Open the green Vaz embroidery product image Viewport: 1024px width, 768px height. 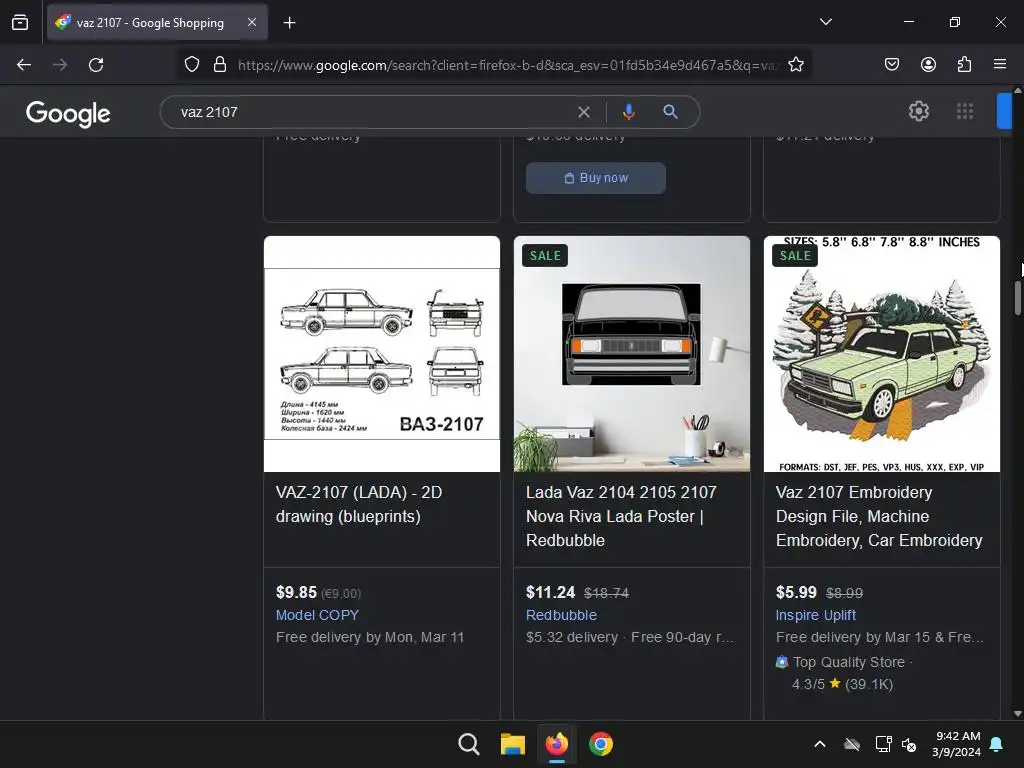click(x=882, y=354)
